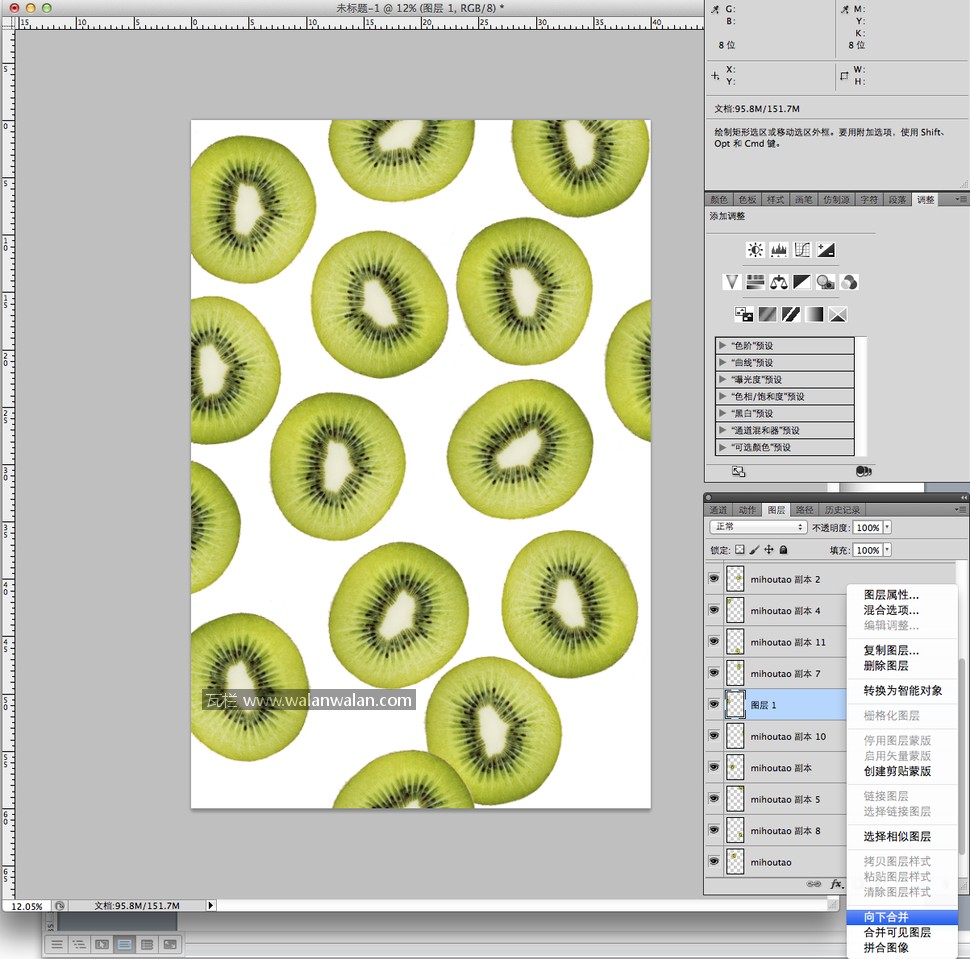Open the opacity 不透明度 dropdown arrow
Screen dimensions: 970x959
pyautogui.click(x=887, y=527)
